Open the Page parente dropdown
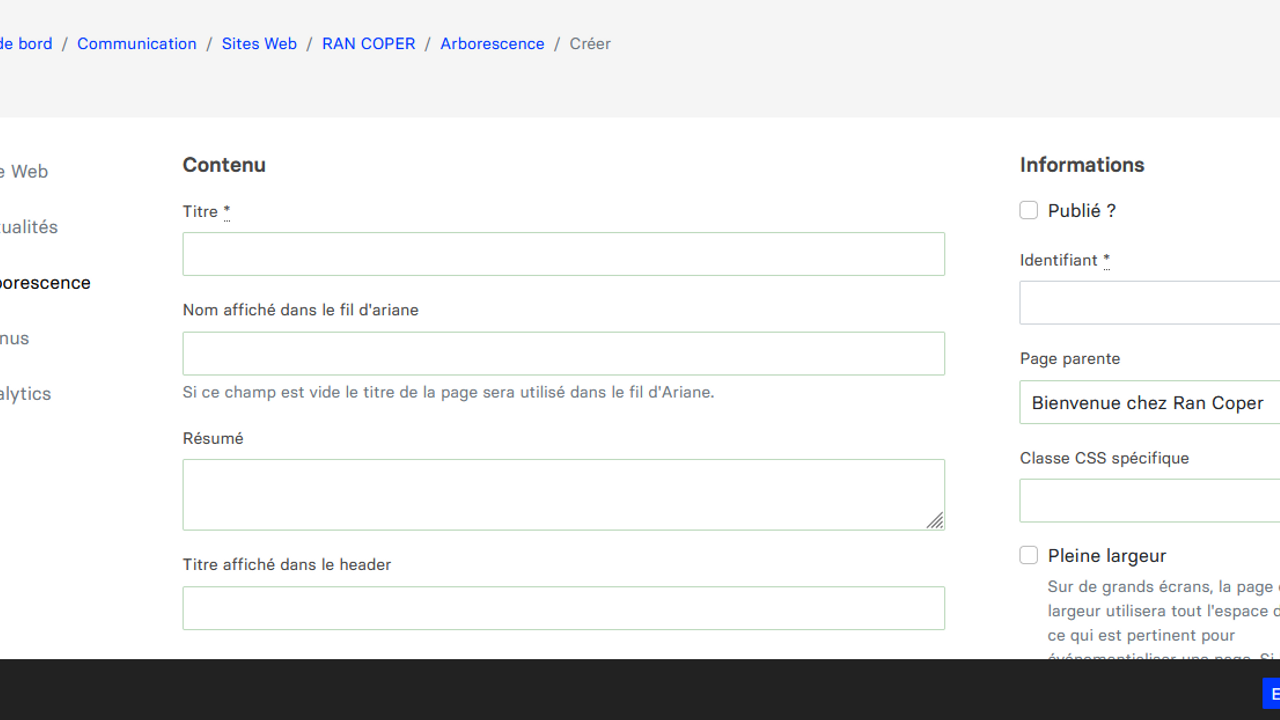Viewport: 1280px width, 720px height. pyautogui.click(x=1150, y=403)
